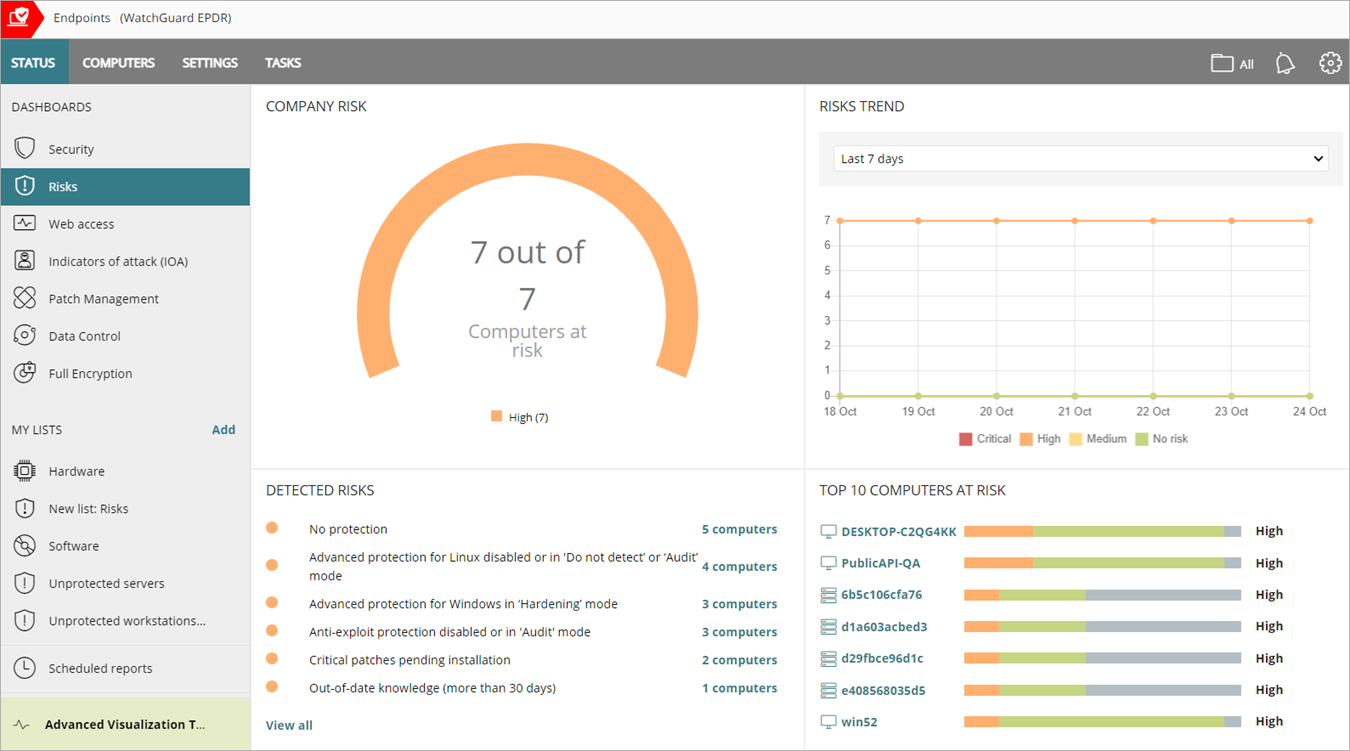Click server icon next to d1a603acbed3
Viewport: 1350px width, 751px height.
[828, 627]
